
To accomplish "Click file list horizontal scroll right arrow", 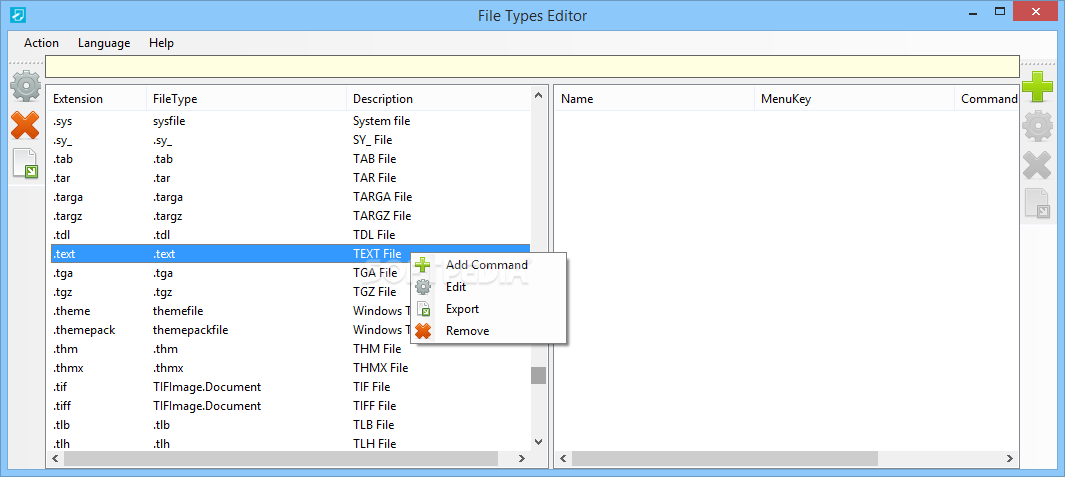I will point(522,459).
